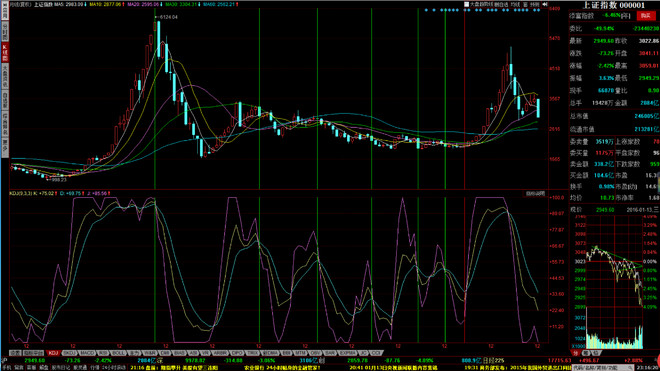
Task: Click the MA30 value in chart header
Action: point(182,4)
